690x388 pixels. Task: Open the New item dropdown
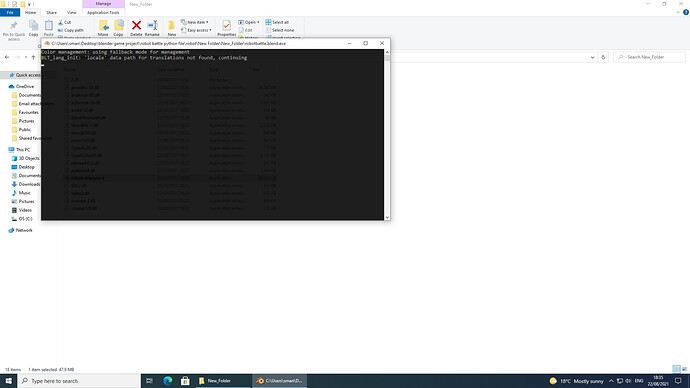195,22
